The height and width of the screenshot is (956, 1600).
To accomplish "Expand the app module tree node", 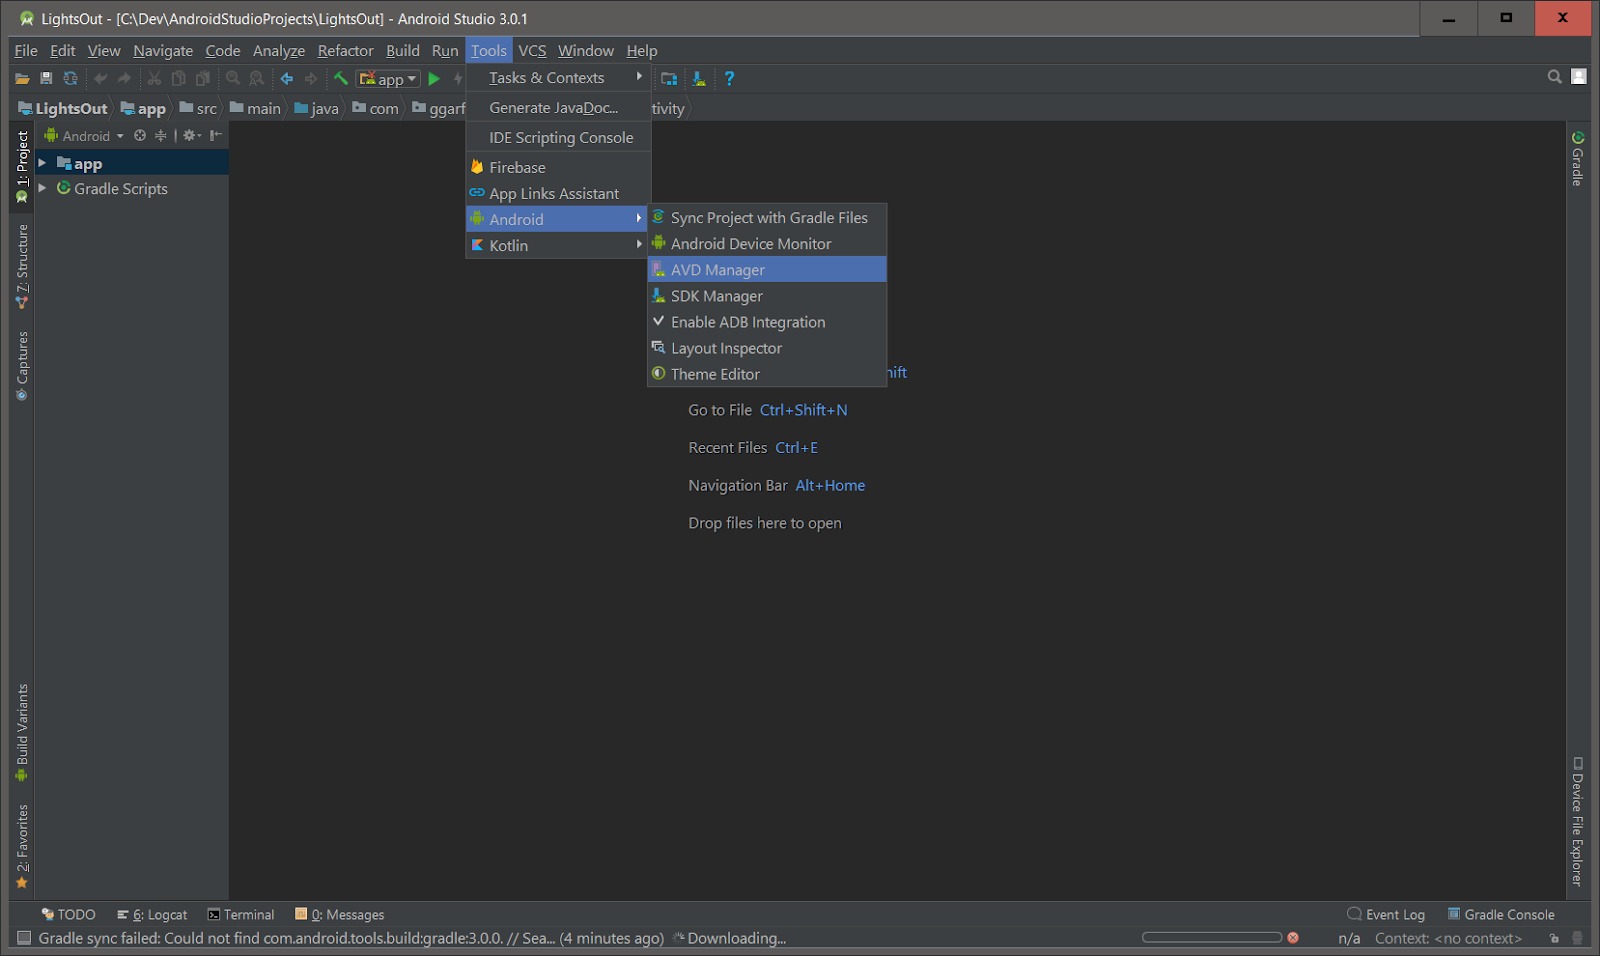I will pyautogui.click(x=42, y=163).
